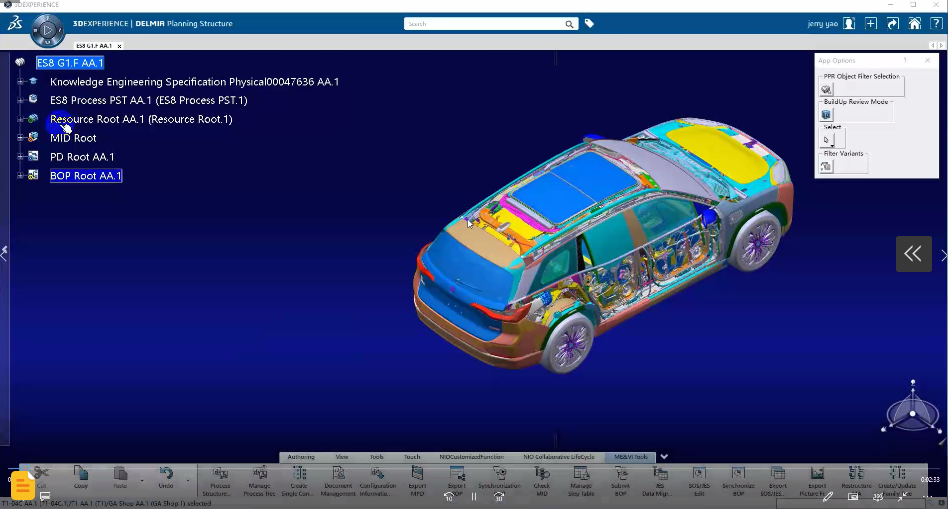Click the Synchronization tool icon
Screen dimensions: 948x509
tap(499, 473)
